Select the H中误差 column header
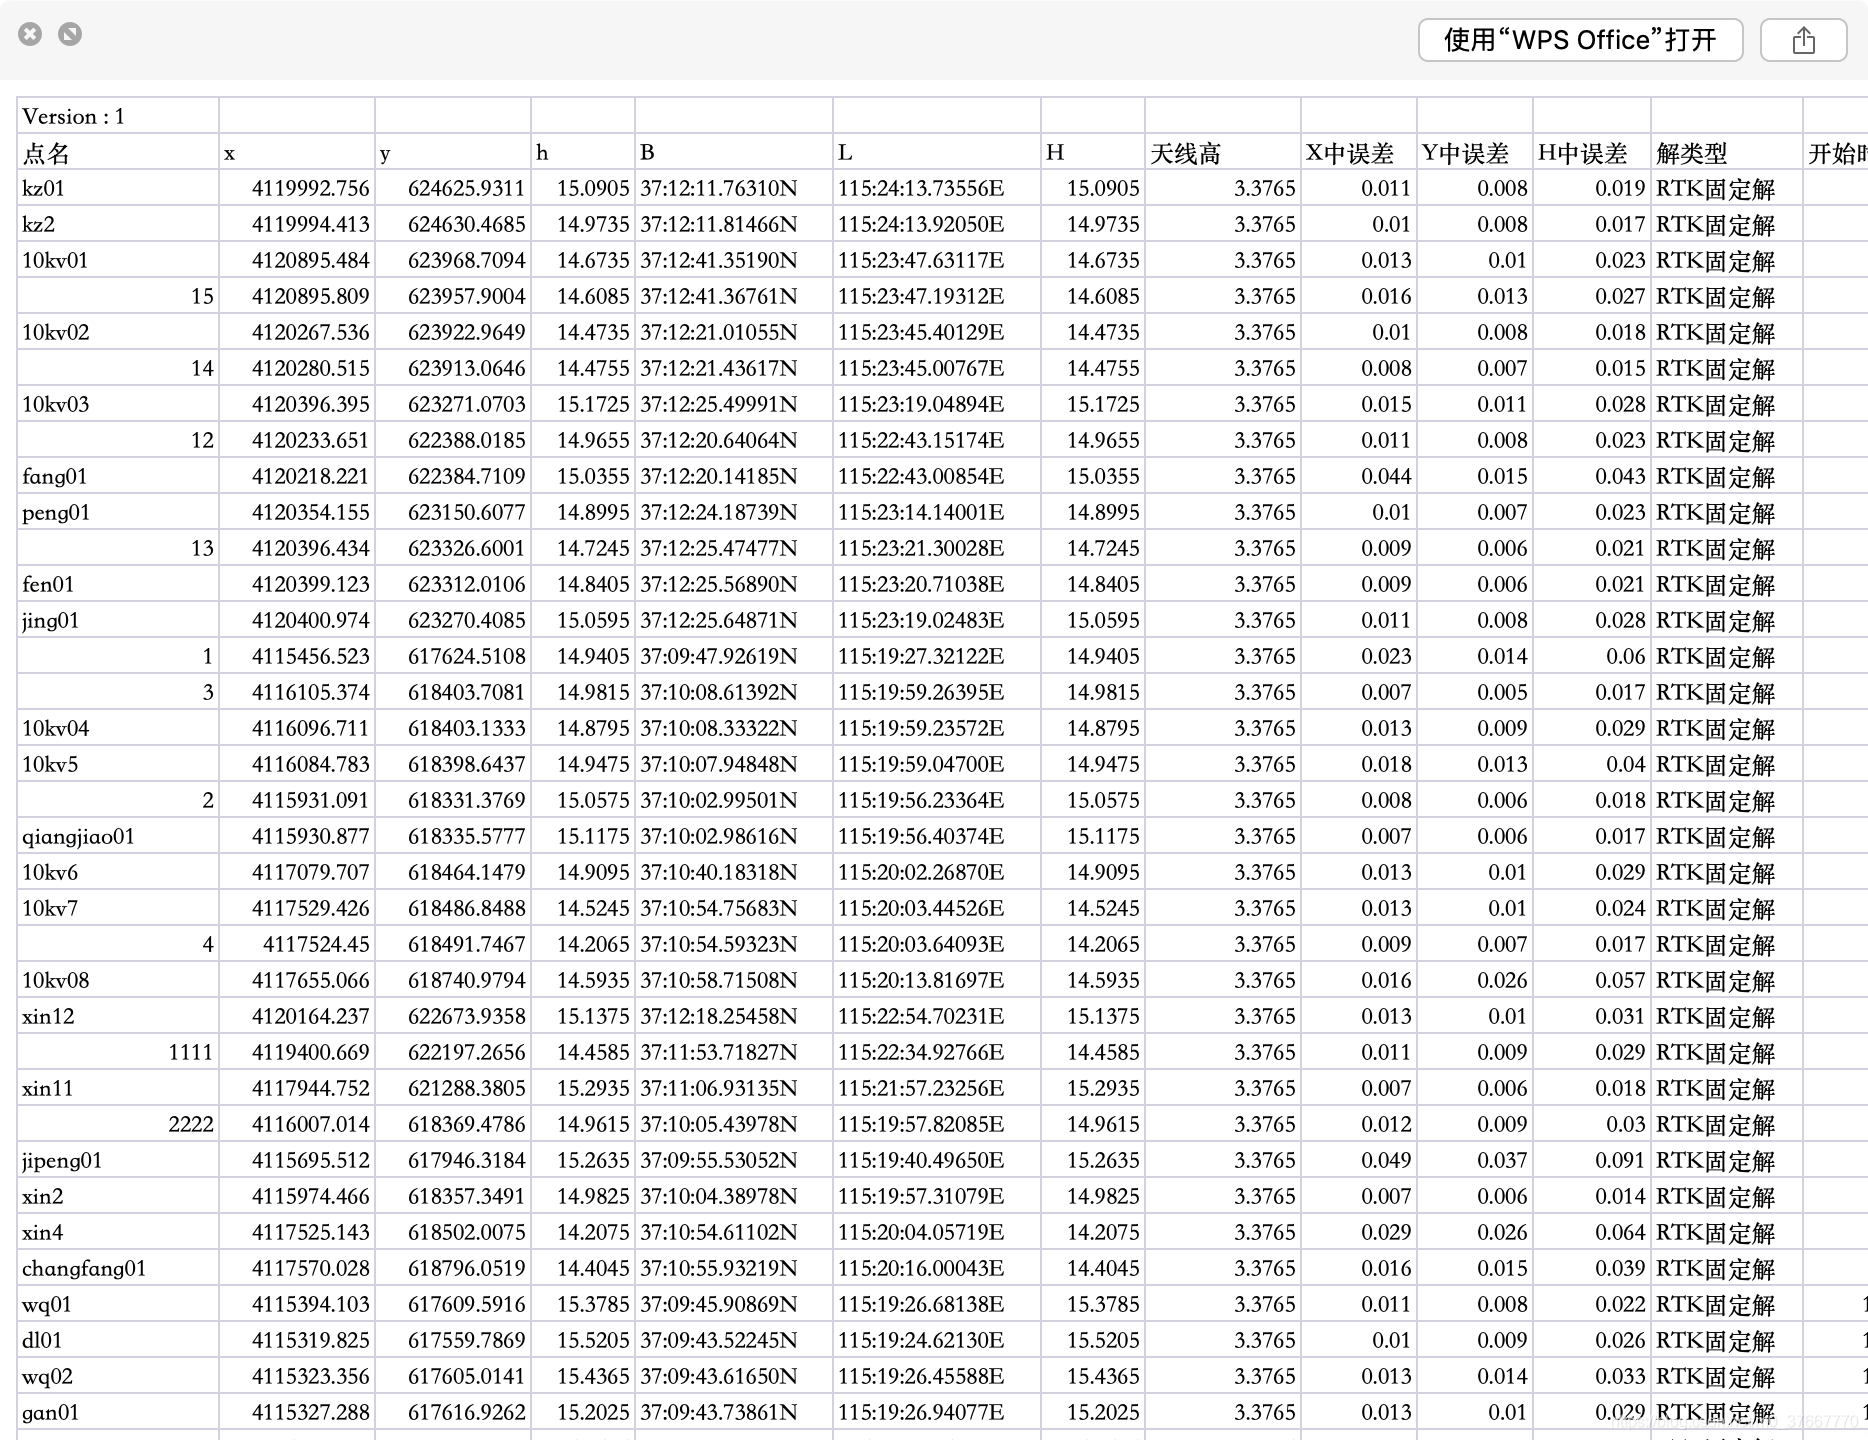The height and width of the screenshot is (1440, 1868). point(1591,152)
